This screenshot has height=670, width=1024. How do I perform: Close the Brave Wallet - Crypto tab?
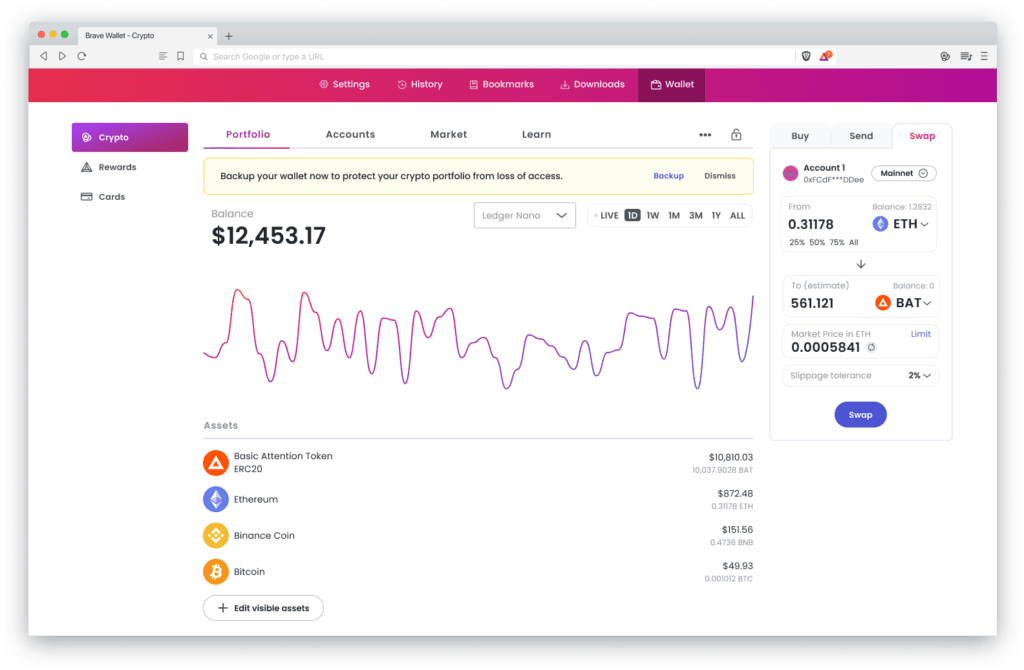tap(210, 36)
